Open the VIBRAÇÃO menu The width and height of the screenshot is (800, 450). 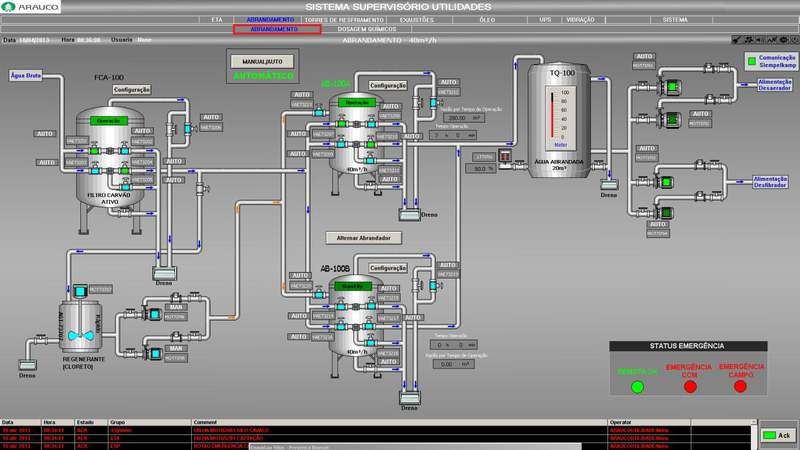tap(580, 20)
